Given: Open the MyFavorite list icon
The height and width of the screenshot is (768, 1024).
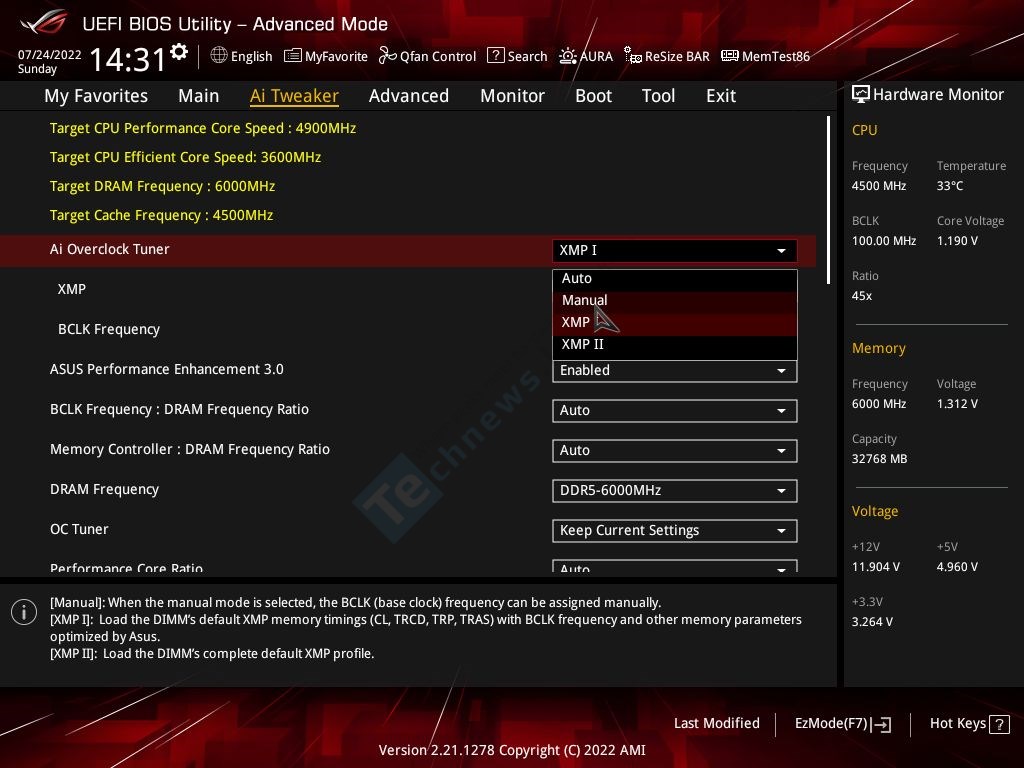Looking at the screenshot, I should pos(293,56).
